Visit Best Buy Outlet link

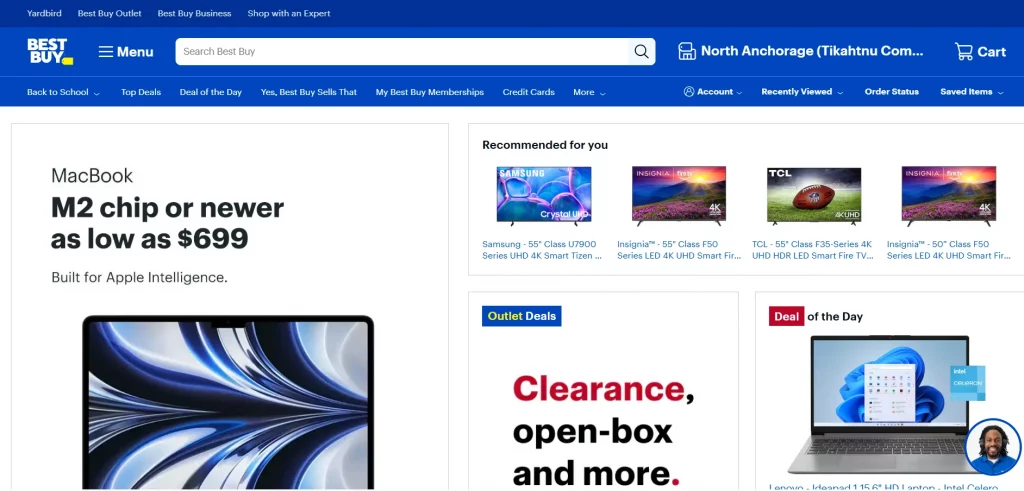[x=109, y=13]
